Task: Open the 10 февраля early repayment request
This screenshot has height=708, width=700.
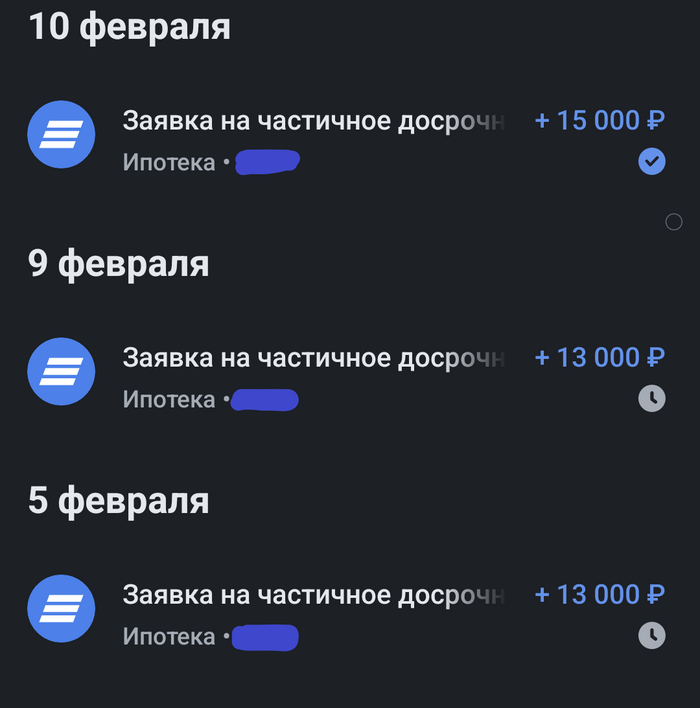Action: [x=313, y=121]
